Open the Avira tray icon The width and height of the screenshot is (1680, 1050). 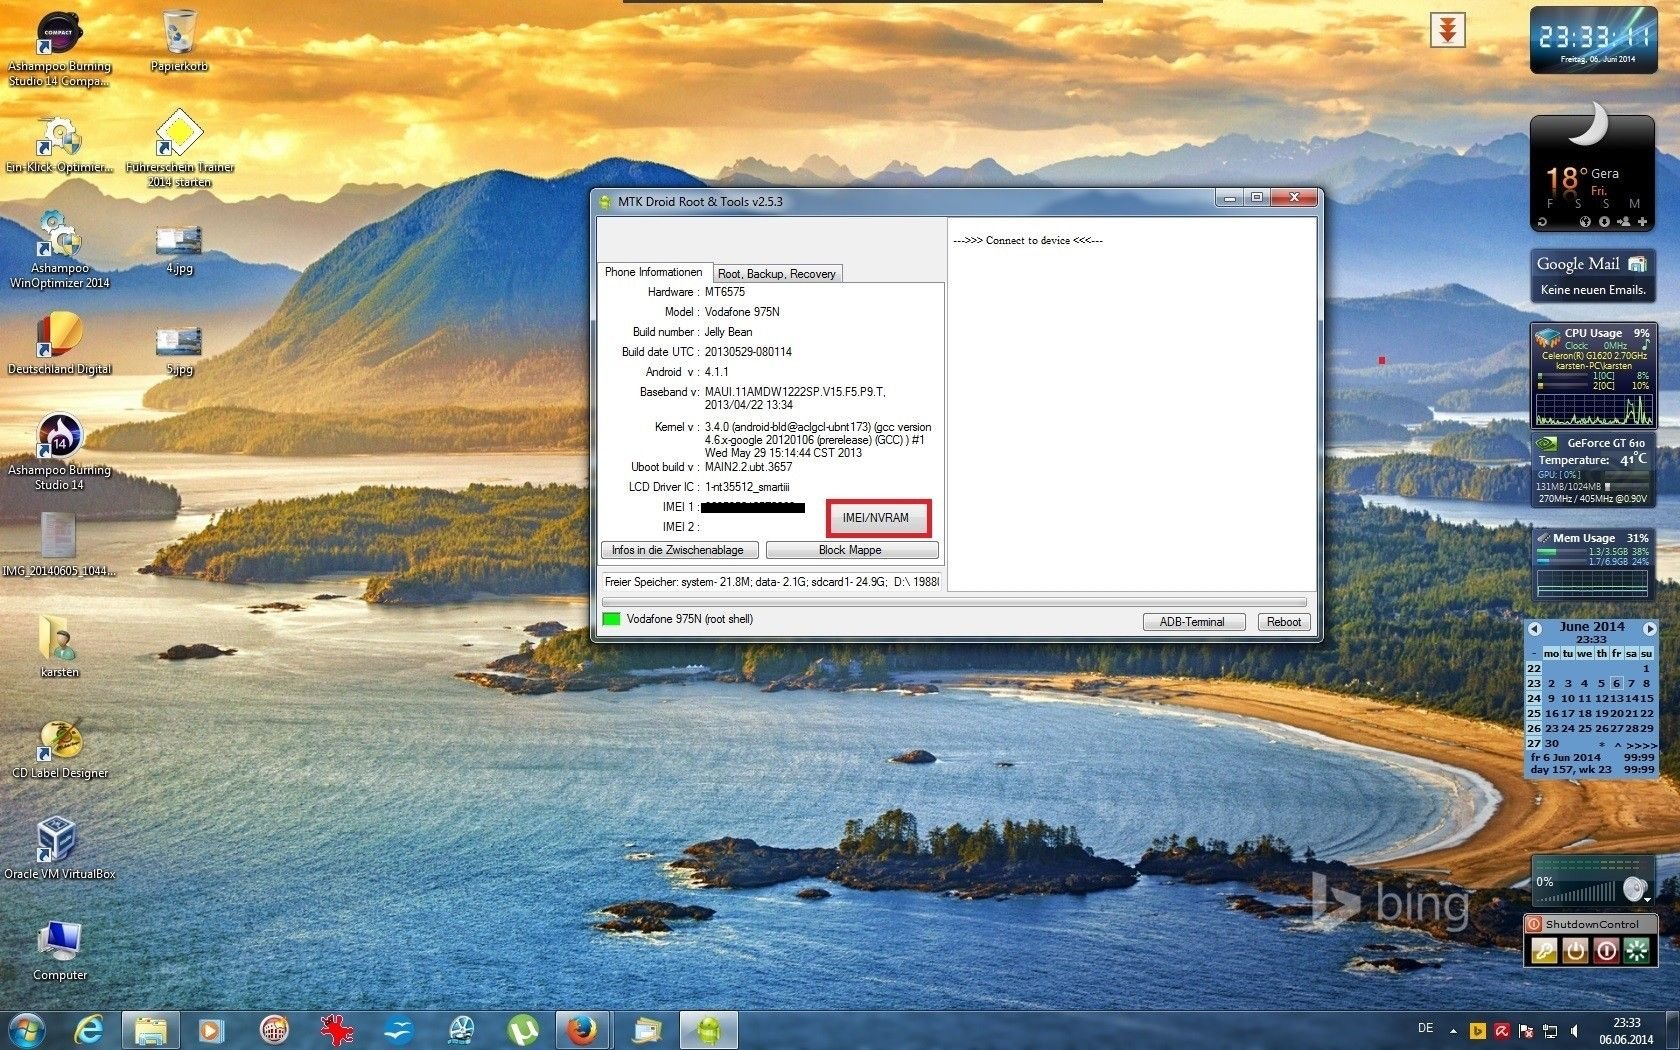pyautogui.click(x=1501, y=1030)
